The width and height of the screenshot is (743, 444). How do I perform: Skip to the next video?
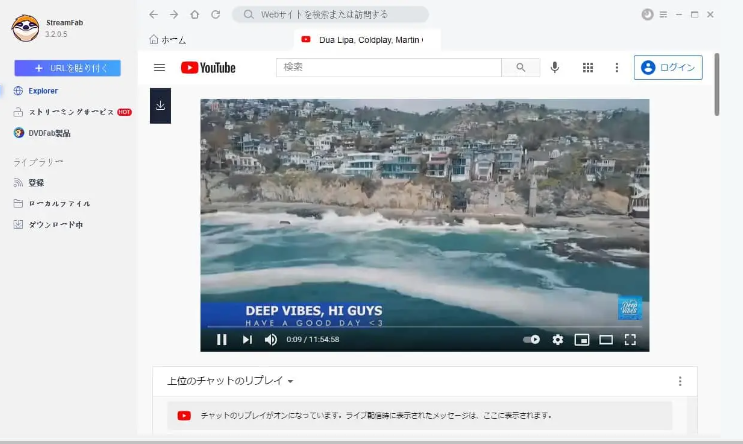click(247, 340)
